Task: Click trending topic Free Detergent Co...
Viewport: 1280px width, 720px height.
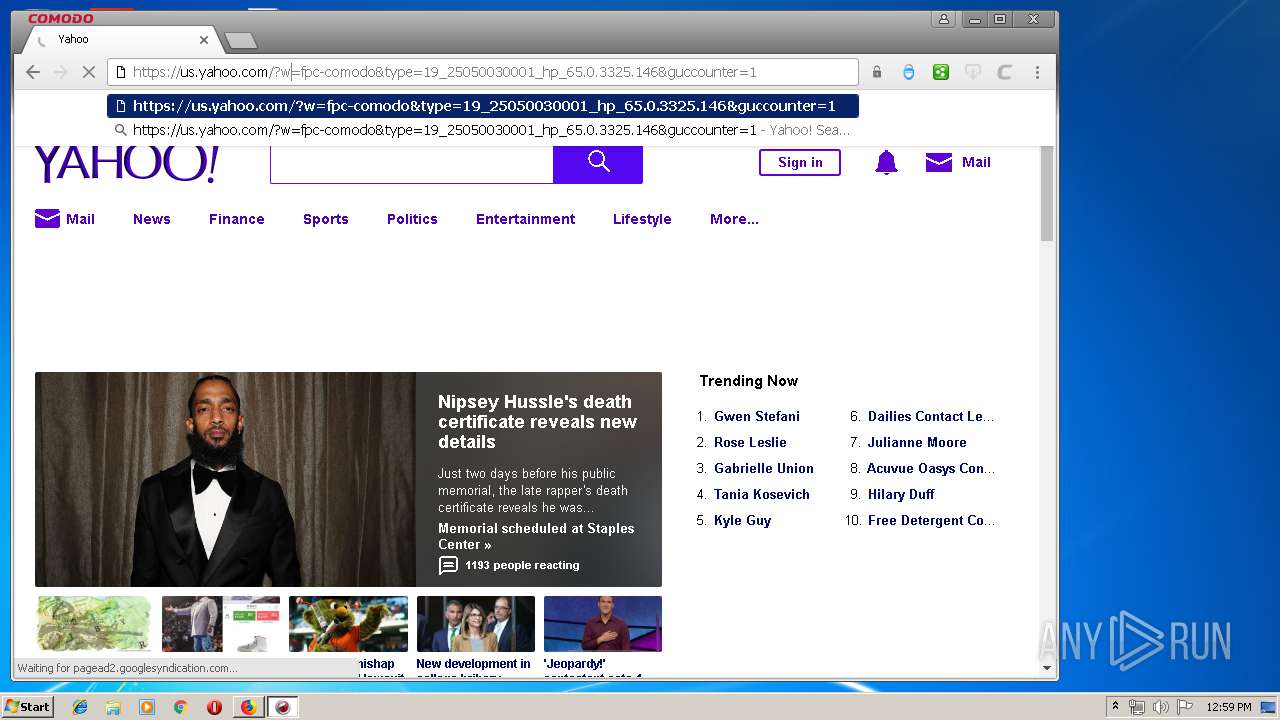Action: coord(931,520)
